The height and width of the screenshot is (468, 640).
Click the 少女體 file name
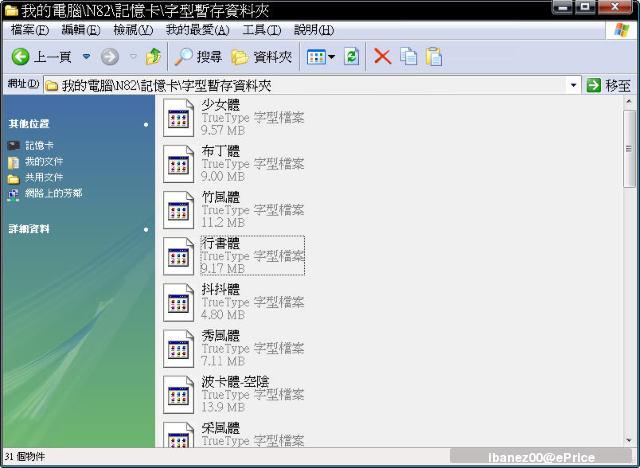click(220, 105)
